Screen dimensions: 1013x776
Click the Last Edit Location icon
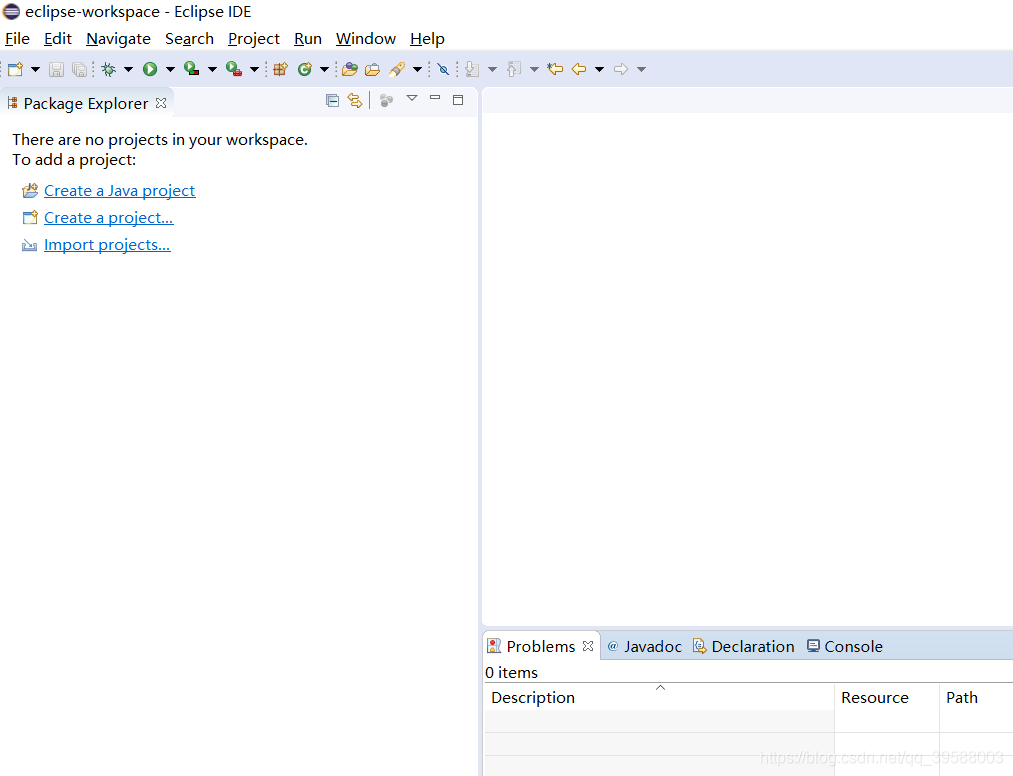pyautogui.click(x=555, y=68)
